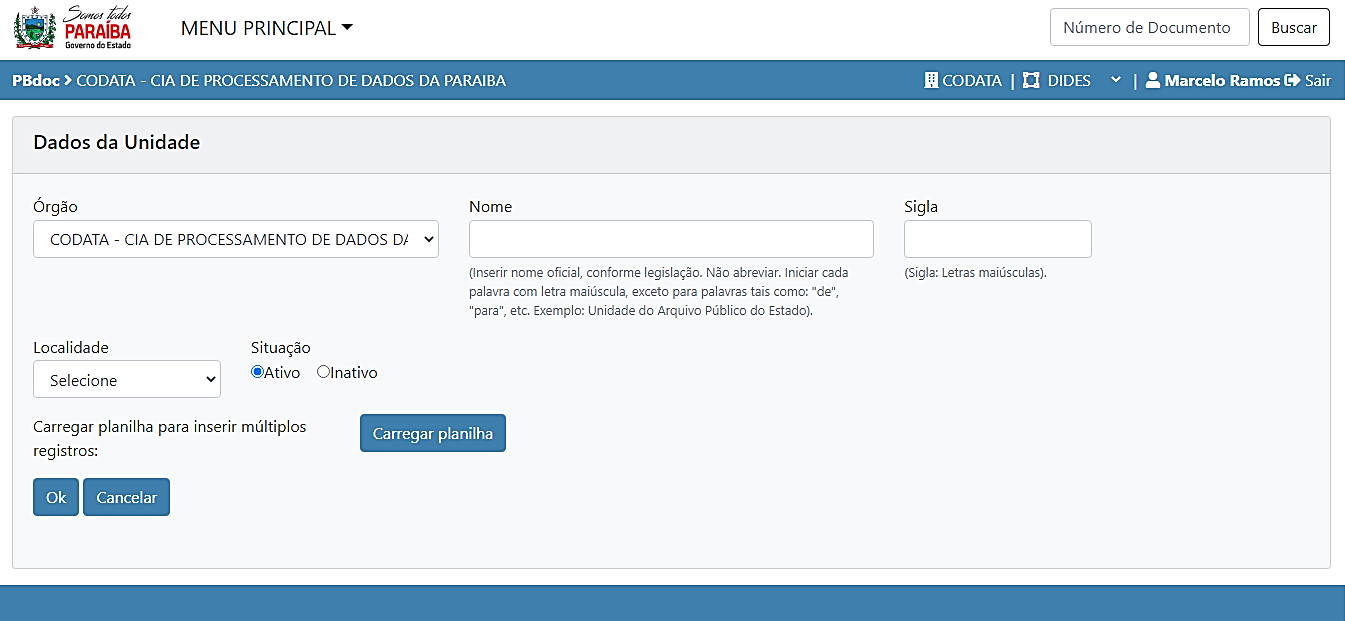Click the unit icon beside DIDES
The image size is (1345, 621).
pyautogui.click(x=1031, y=80)
